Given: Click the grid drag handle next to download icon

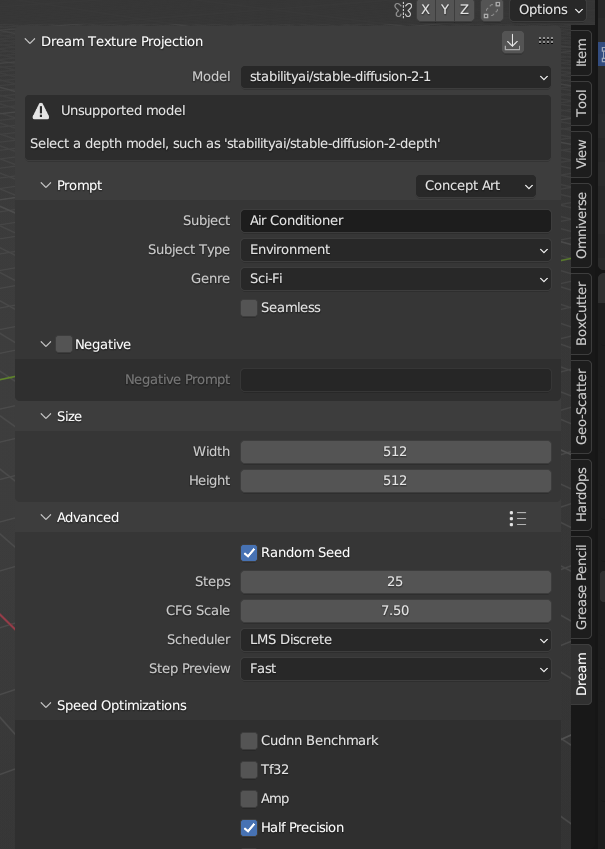Looking at the screenshot, I should pyautogui.click(x=545, y=39).
